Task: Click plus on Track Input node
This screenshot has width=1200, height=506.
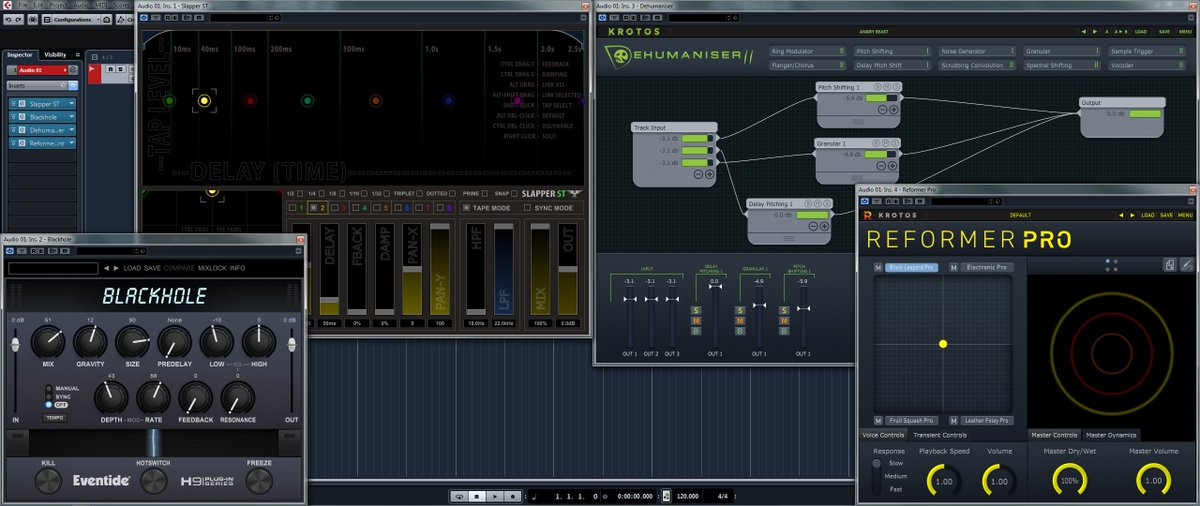Action: point(710,174)
